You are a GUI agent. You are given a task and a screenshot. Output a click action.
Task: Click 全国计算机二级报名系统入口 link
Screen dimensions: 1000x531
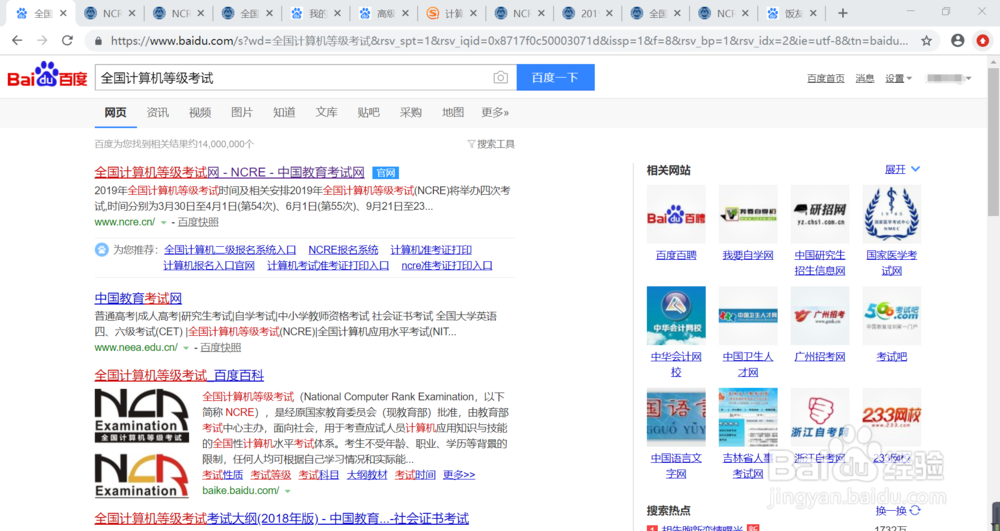[x=230, y=250]
